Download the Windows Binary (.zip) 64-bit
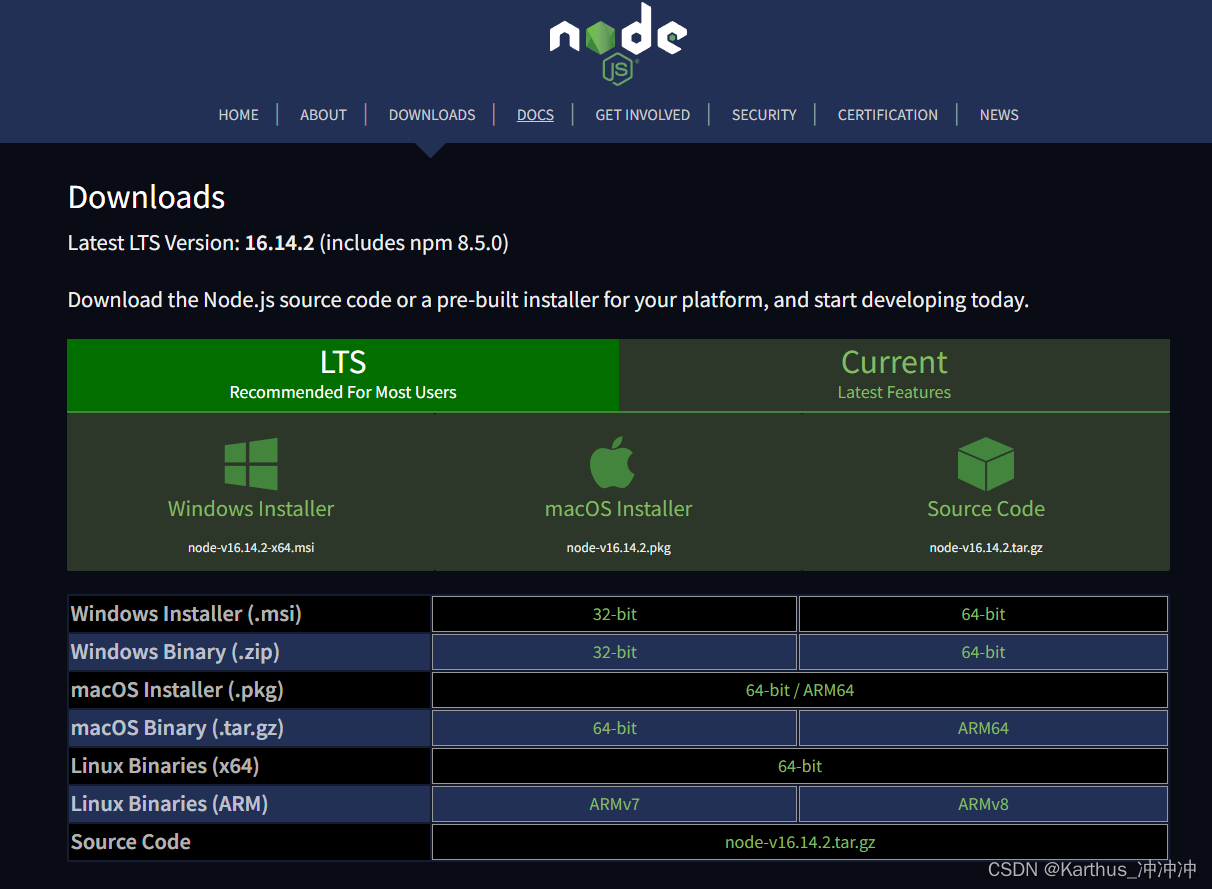 [983, 652]
